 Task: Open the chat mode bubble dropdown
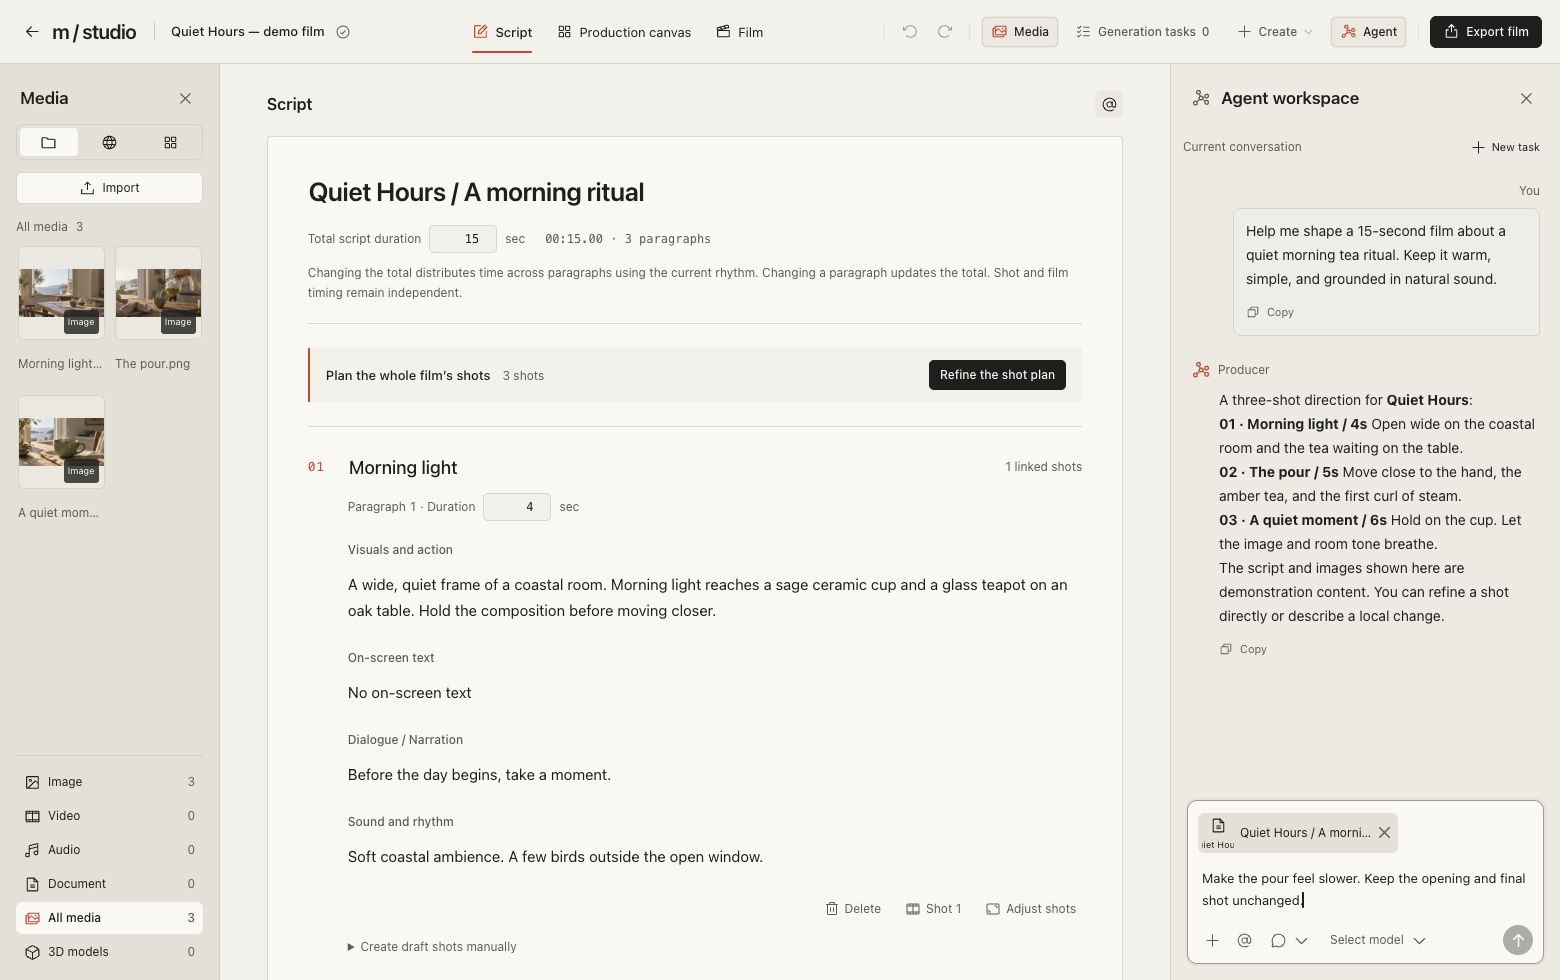tap(1289, 940)
